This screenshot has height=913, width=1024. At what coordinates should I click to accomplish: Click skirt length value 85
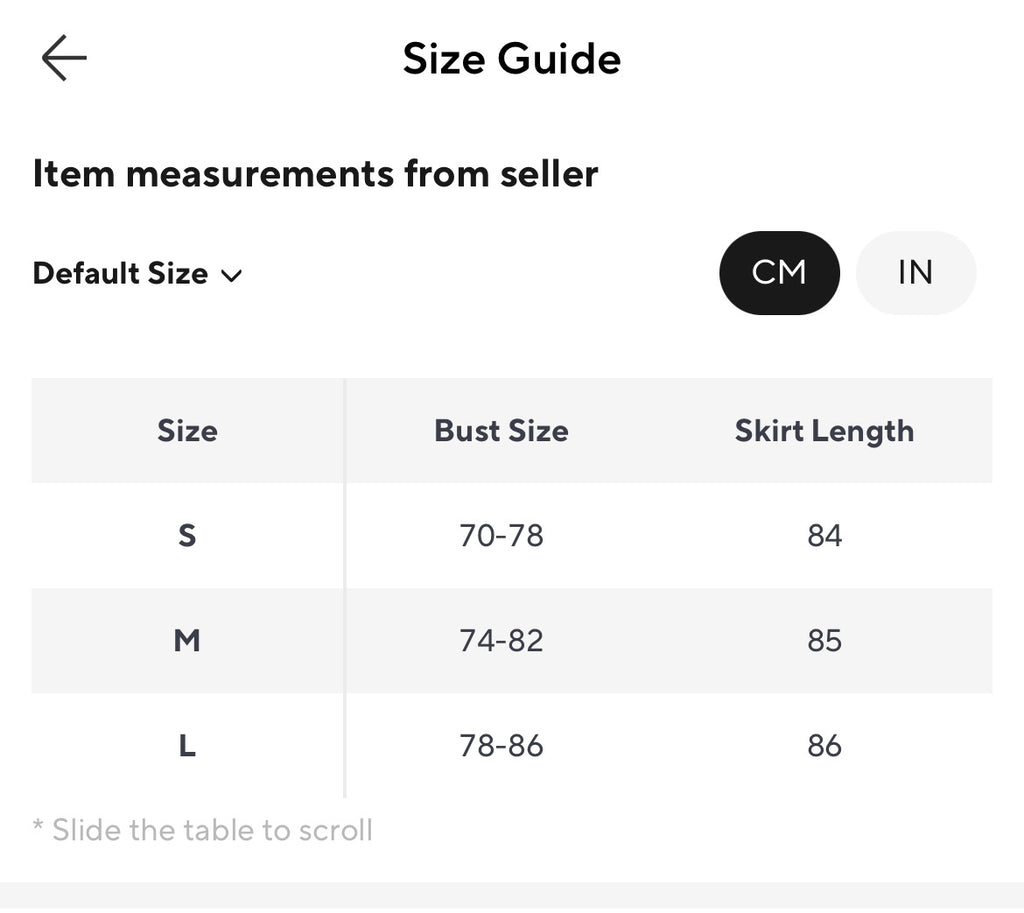(825, 641)
